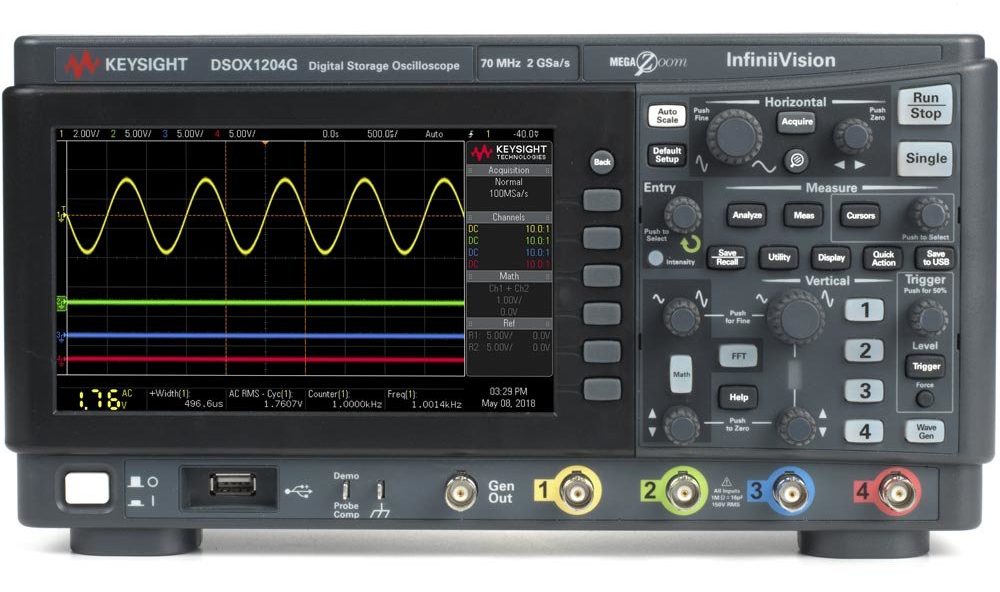The image size is (1000, 592).
Task: Click the Gen Out BNC connector
Action: (x=461, y=492)
